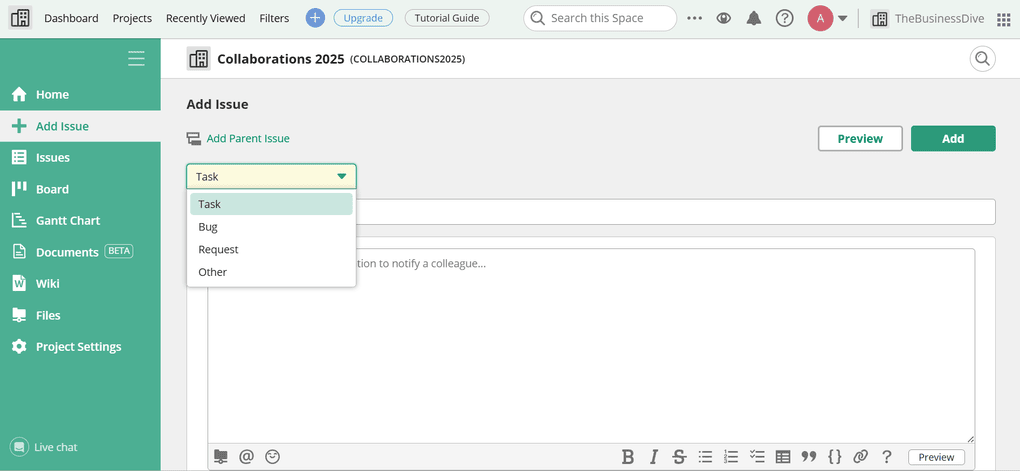This screenshot has width=1020, height=471.
Task: Open the Projects top menu
Action: click(132, 18)
